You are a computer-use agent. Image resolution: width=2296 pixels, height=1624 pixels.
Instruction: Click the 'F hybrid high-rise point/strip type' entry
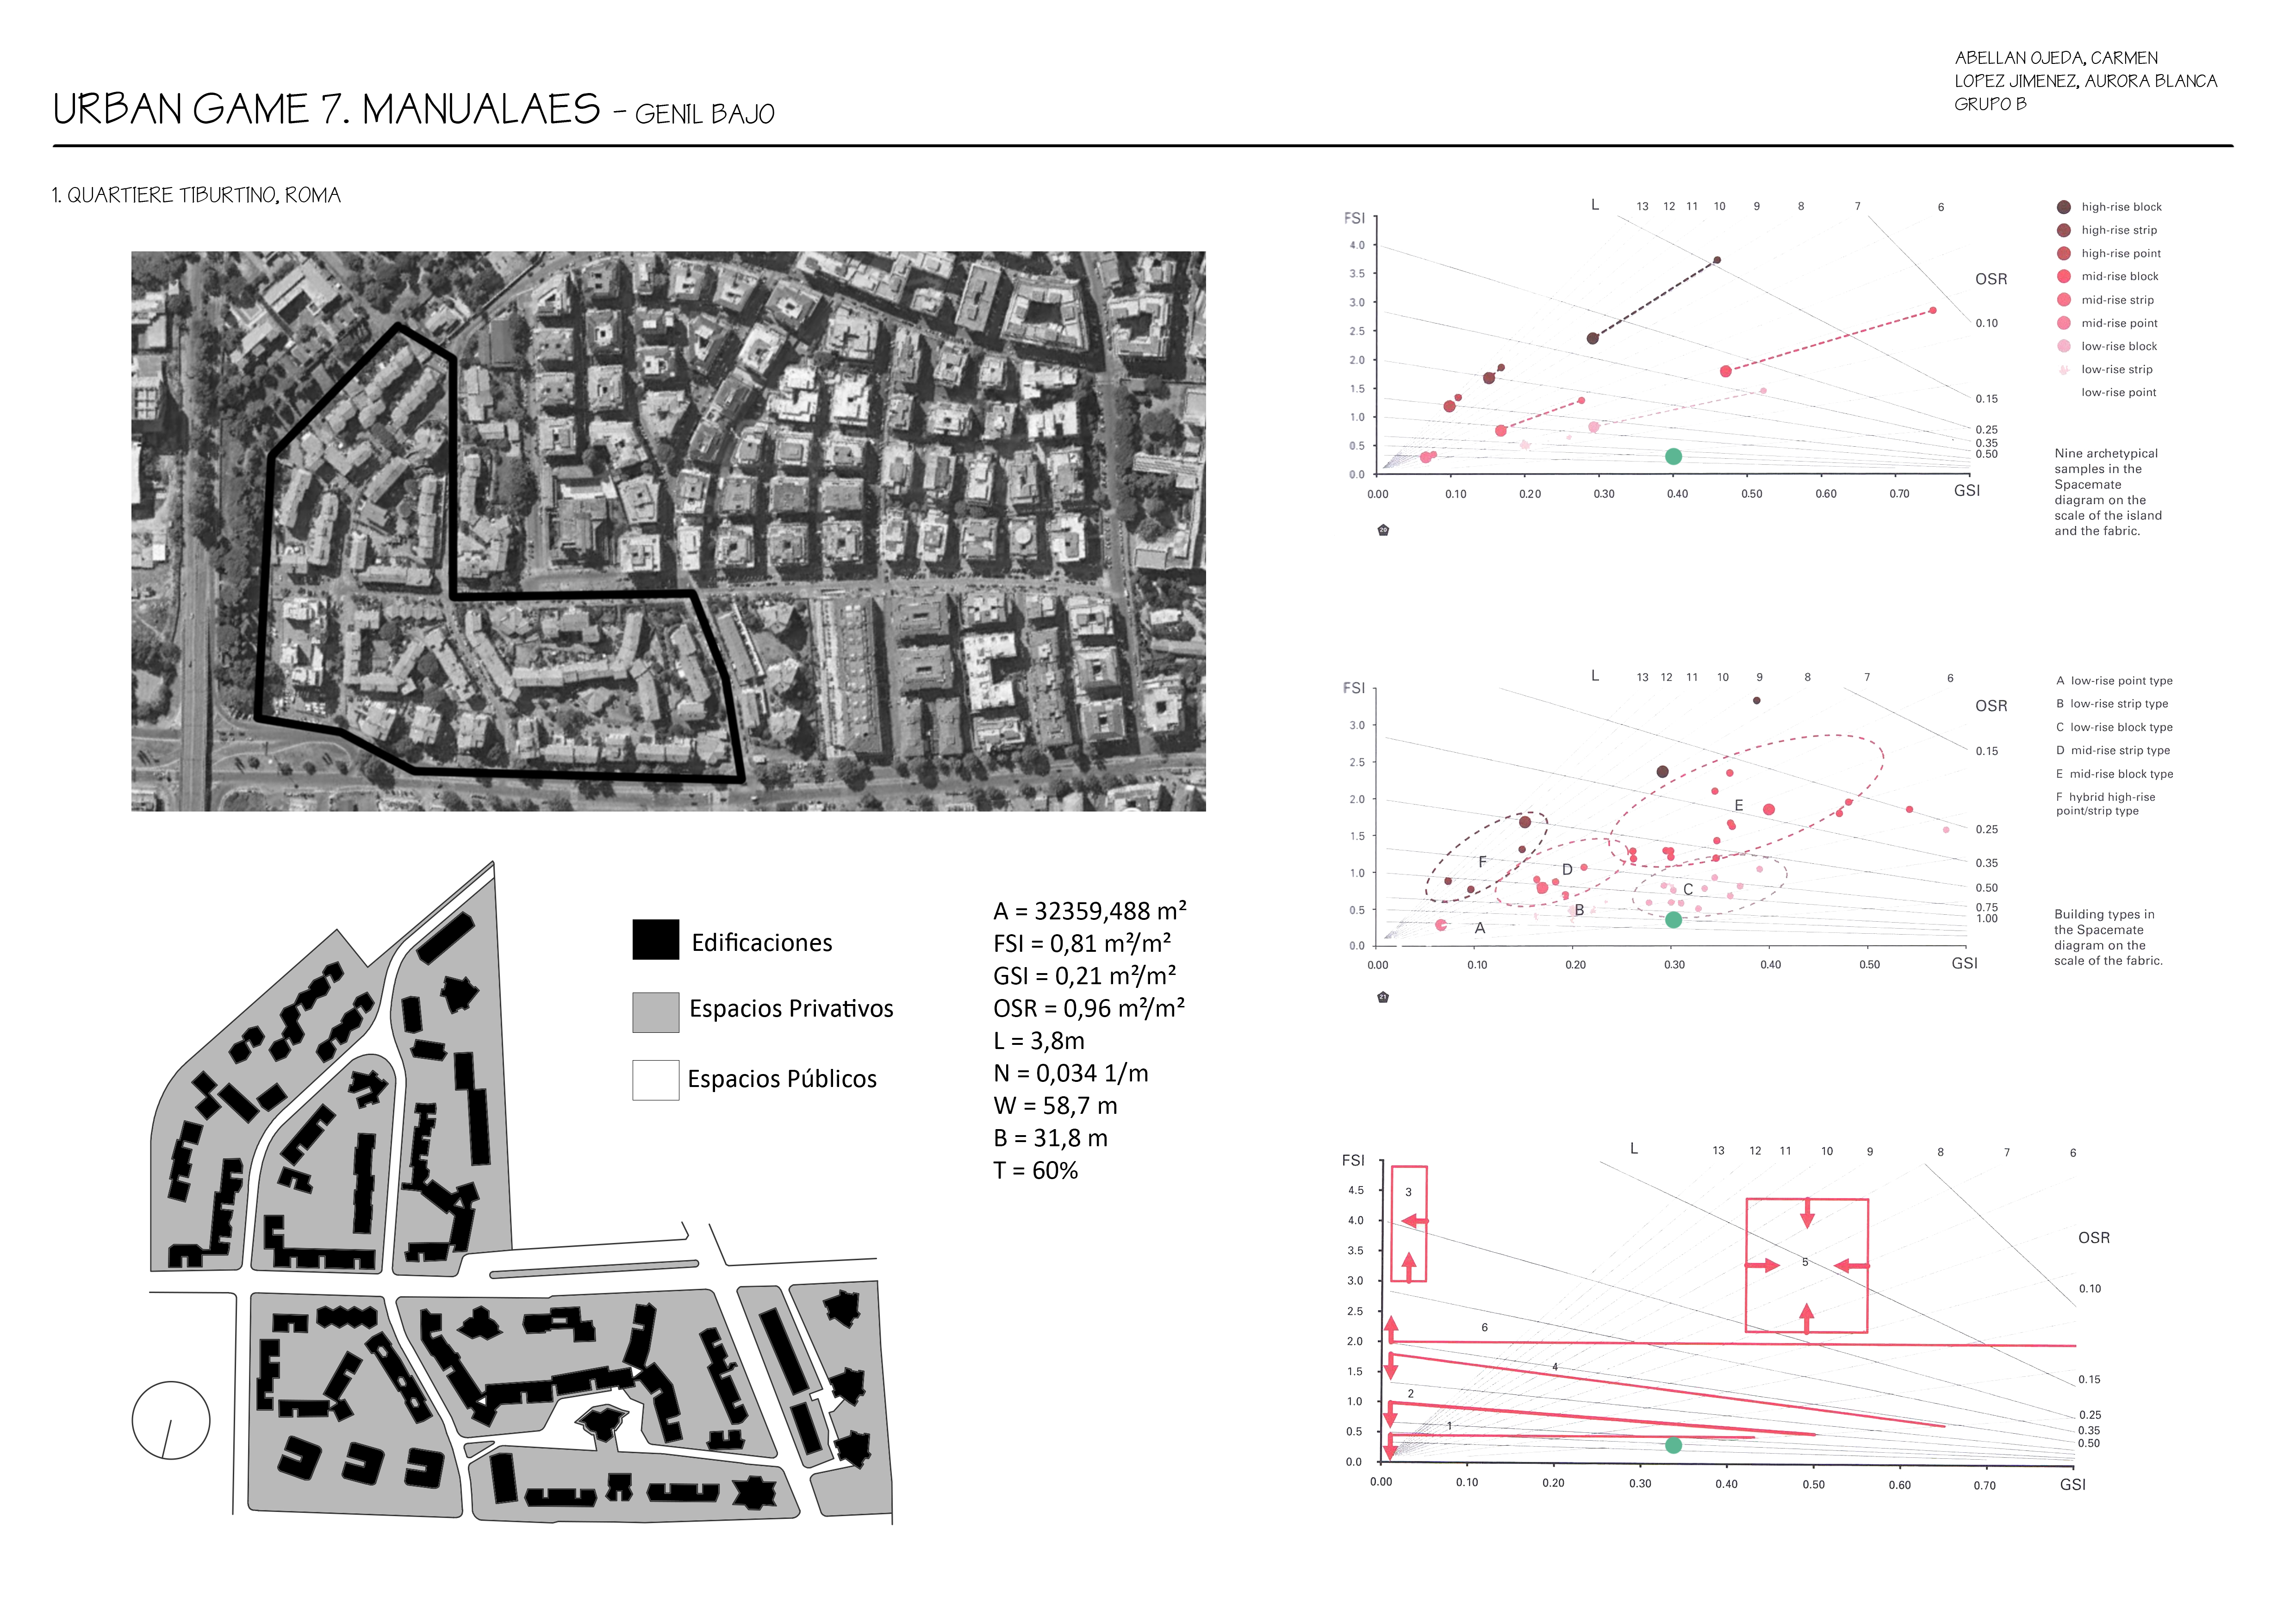(2106, 804)
